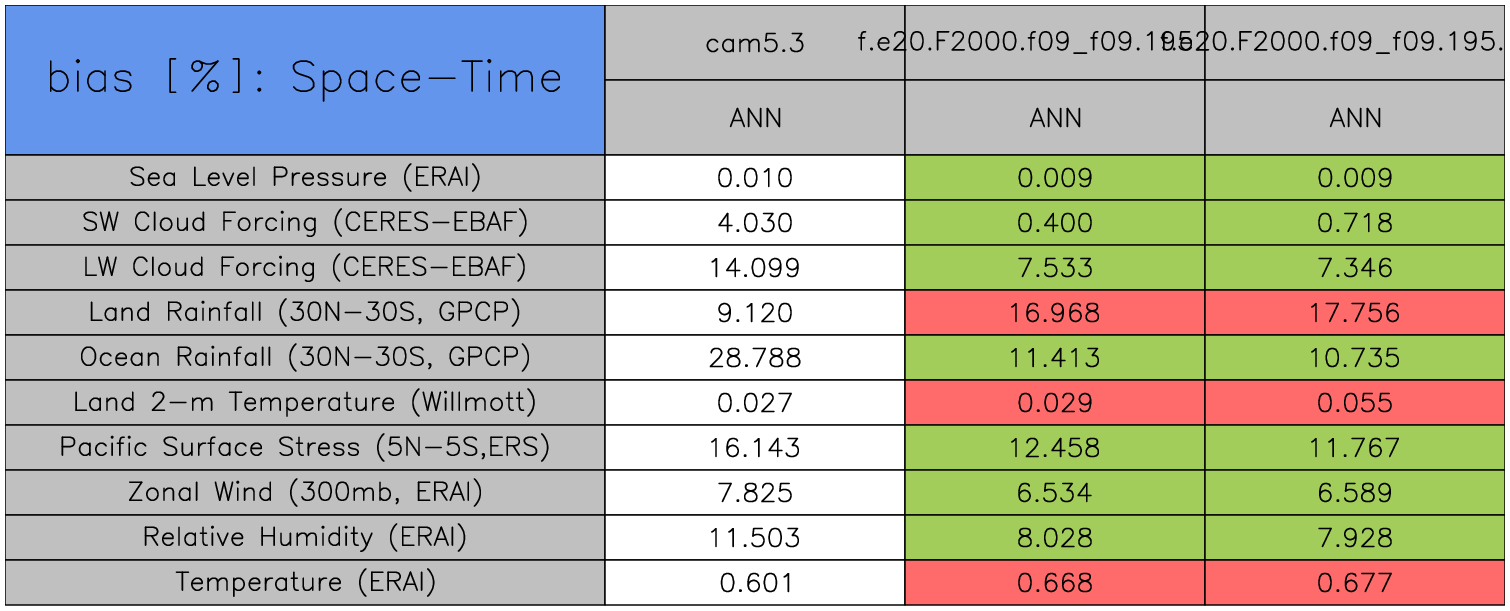Screen dimensions: 1510x611
Task: Click the Ocean Rainfall (30N-30S, GPCP) label
Action: (305, 358)
